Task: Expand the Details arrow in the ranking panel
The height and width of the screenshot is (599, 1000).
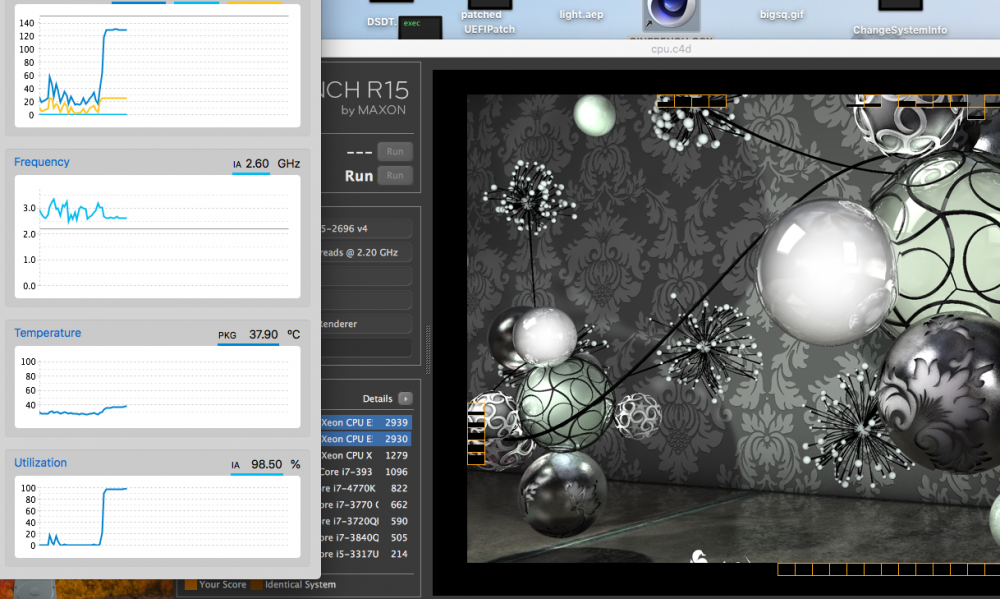Action: tap(405, 399)
